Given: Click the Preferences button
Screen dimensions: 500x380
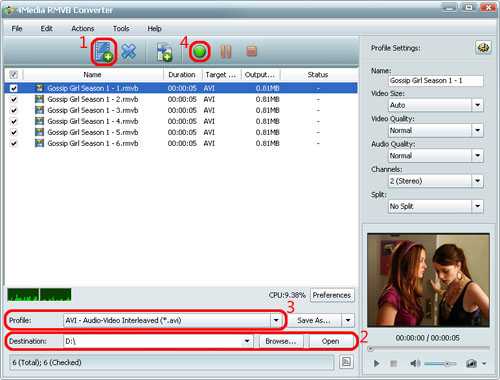Looking at the screenshot, I should click(332, 295).
